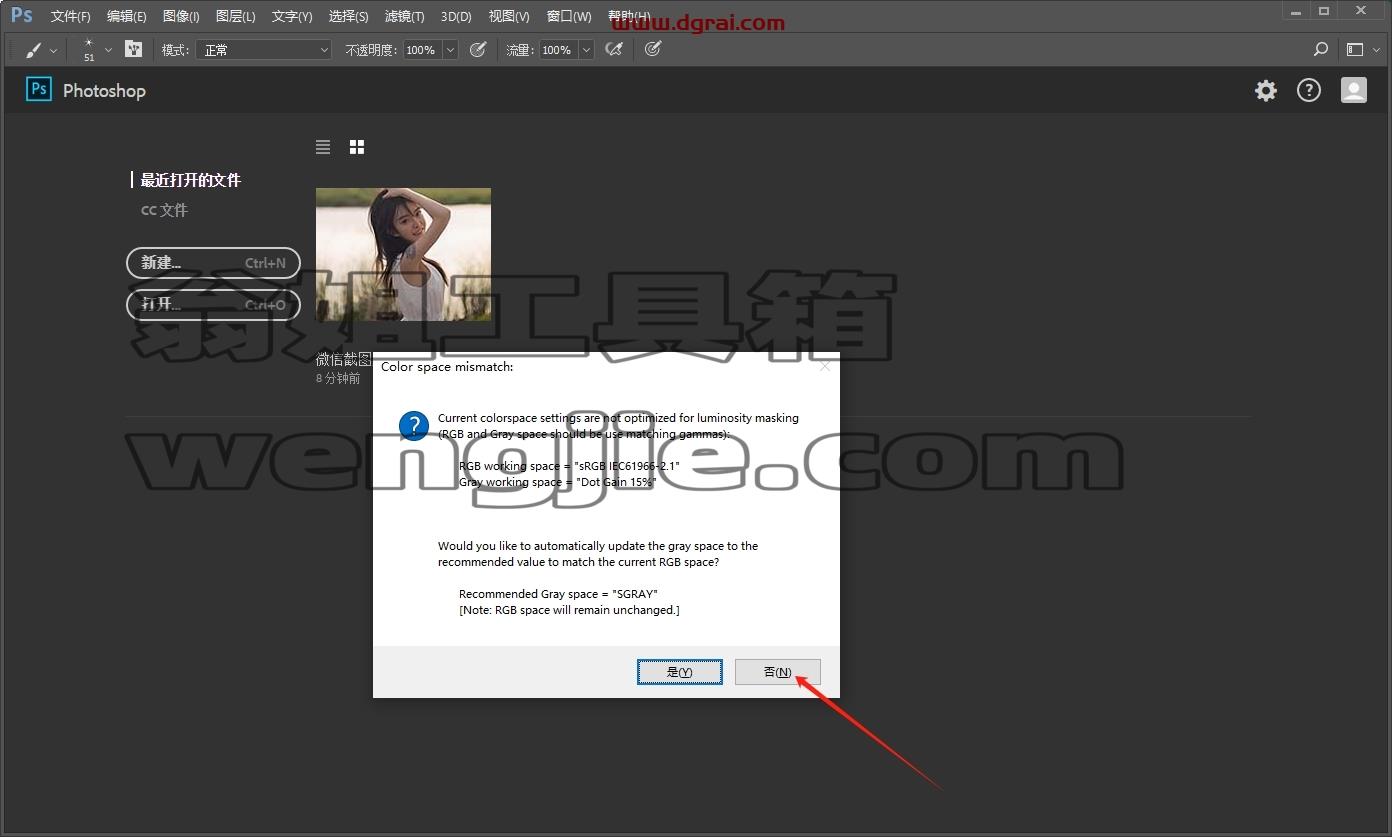The height and width of the screenshot is (837, 1392).
Task: Click the help question mark icon
Action: click(x=1309, y=91)
